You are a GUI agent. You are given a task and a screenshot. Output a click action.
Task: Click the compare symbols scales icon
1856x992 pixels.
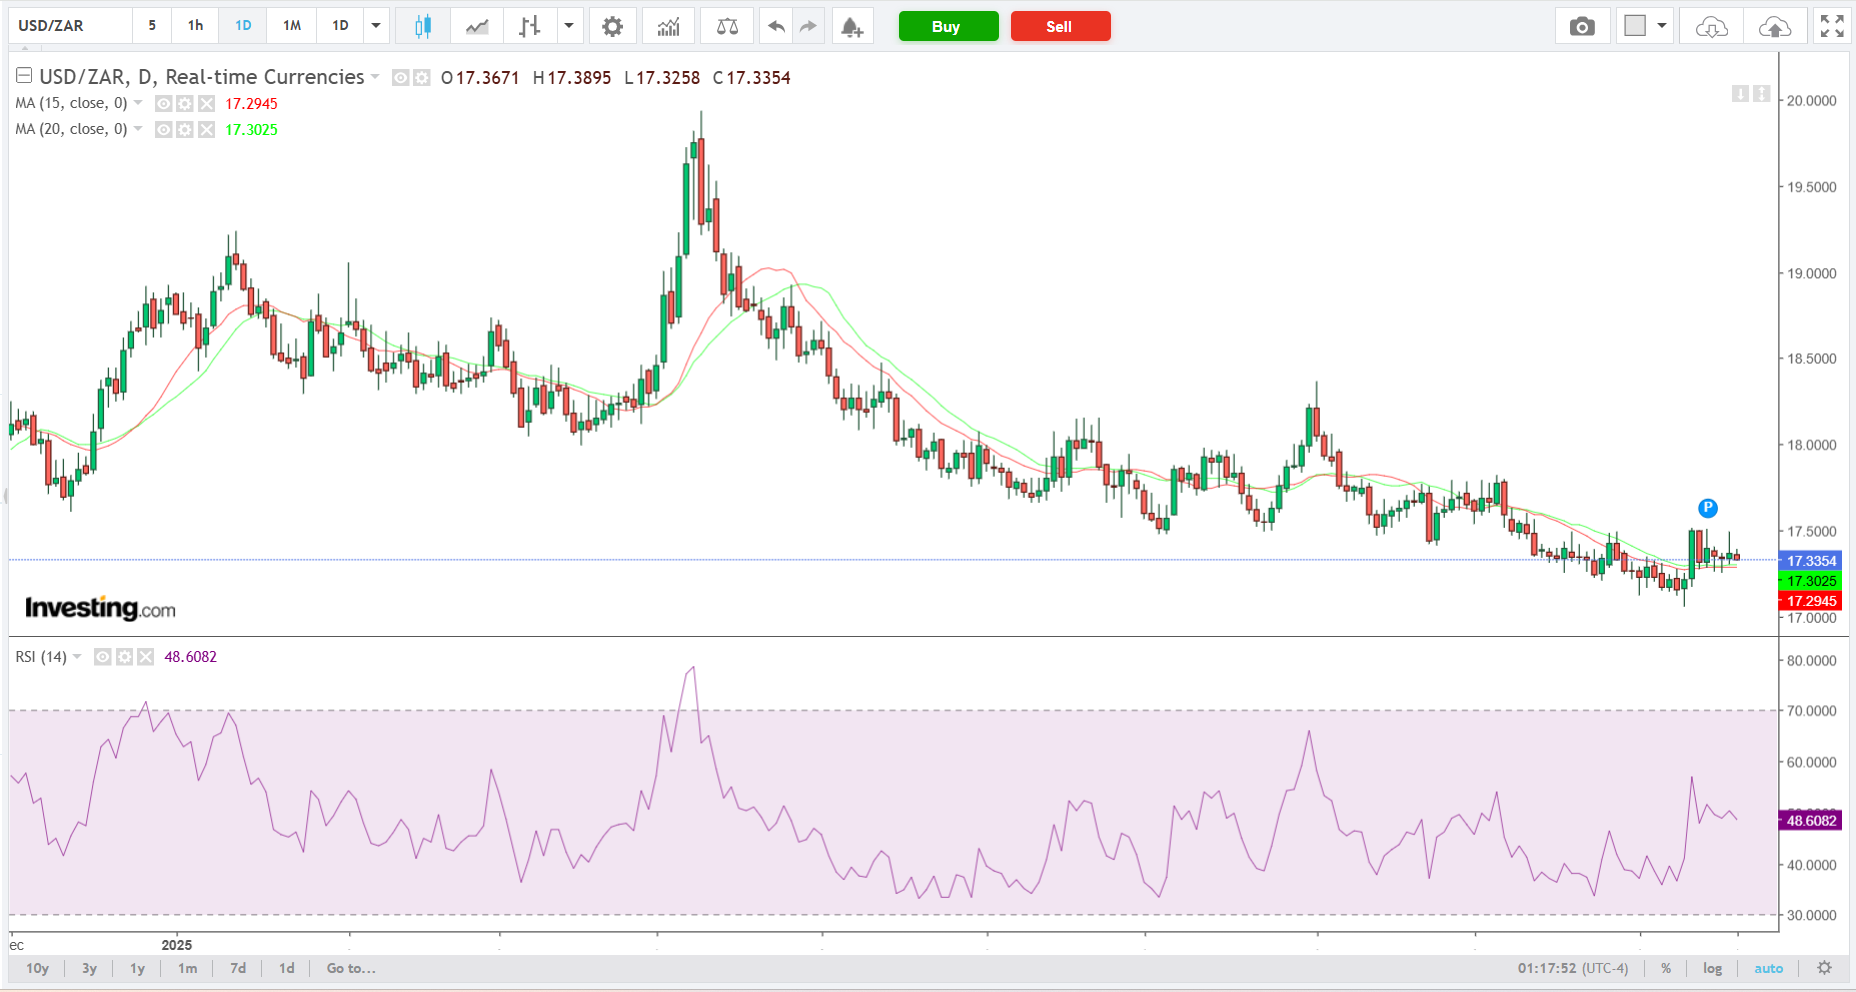tap(727, 27)
